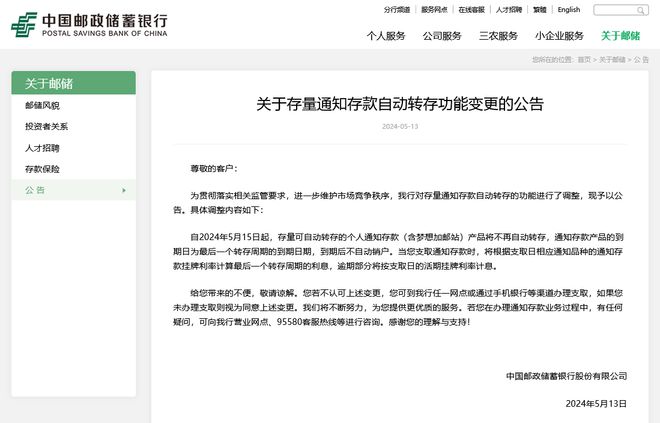The width and height of the screenshot is (660, 423).
Task: Open 公司服务 navigation menu
Action: 442,36
